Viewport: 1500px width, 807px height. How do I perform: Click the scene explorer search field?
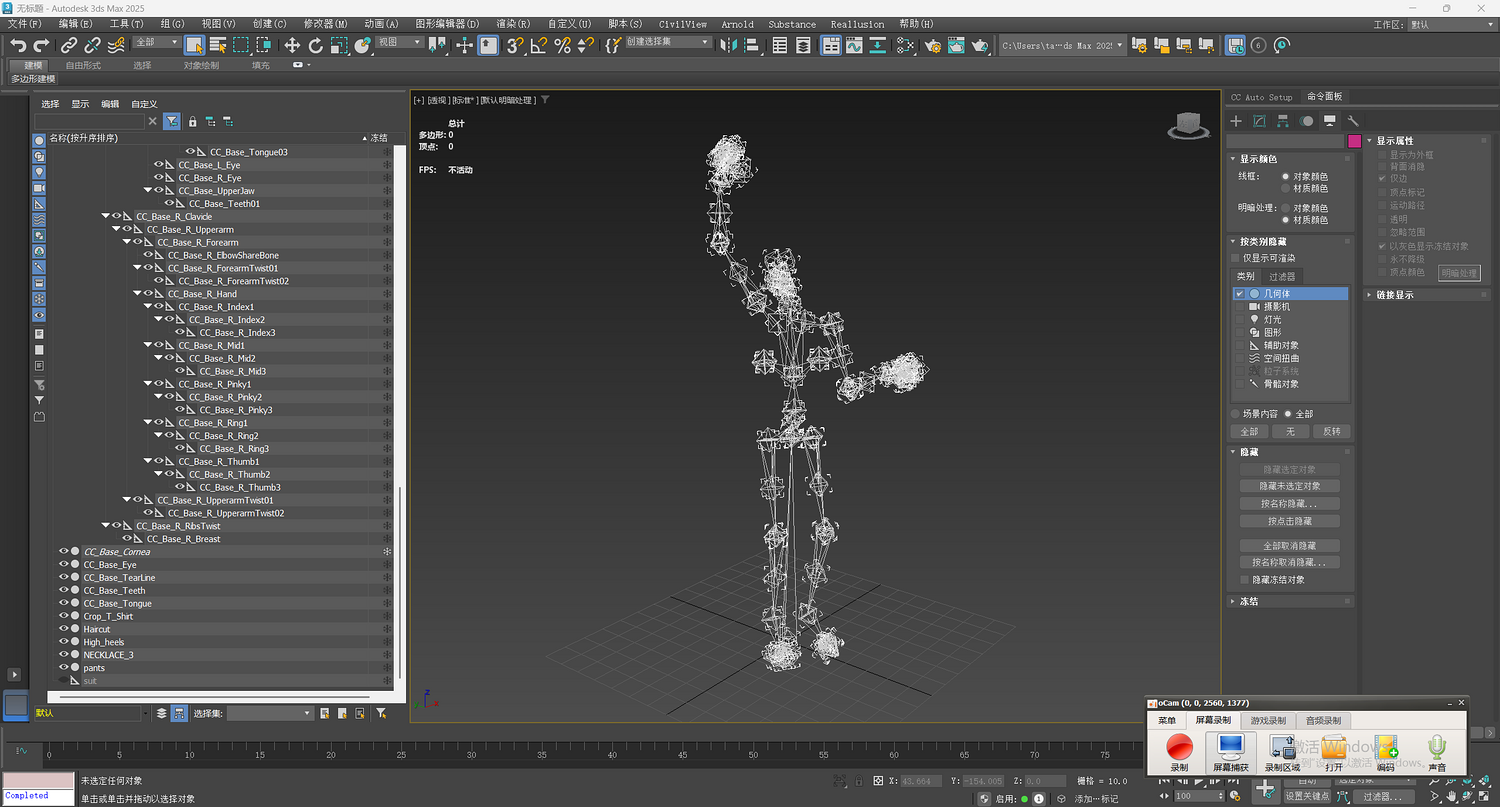point(90,121)
